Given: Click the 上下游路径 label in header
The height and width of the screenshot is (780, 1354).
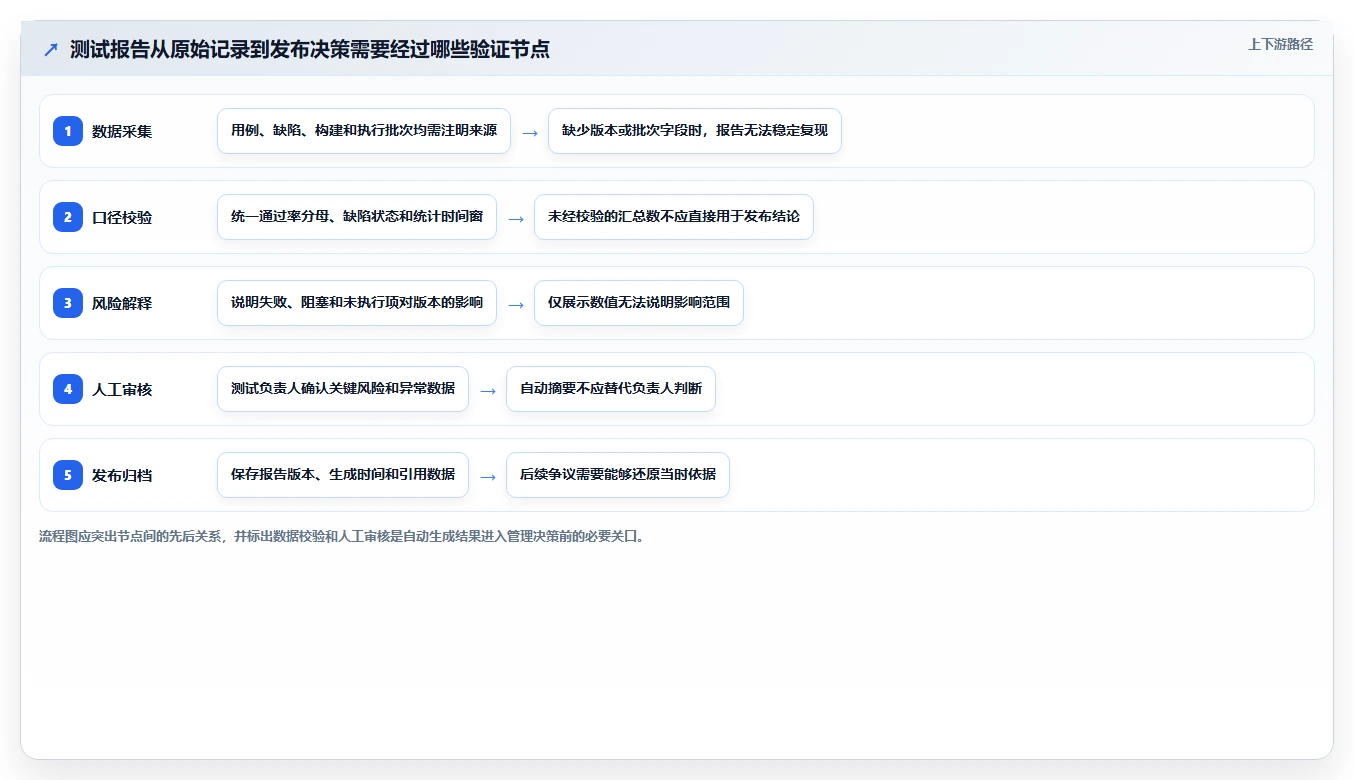Looking at the screenshot, I should (1280, 44).
